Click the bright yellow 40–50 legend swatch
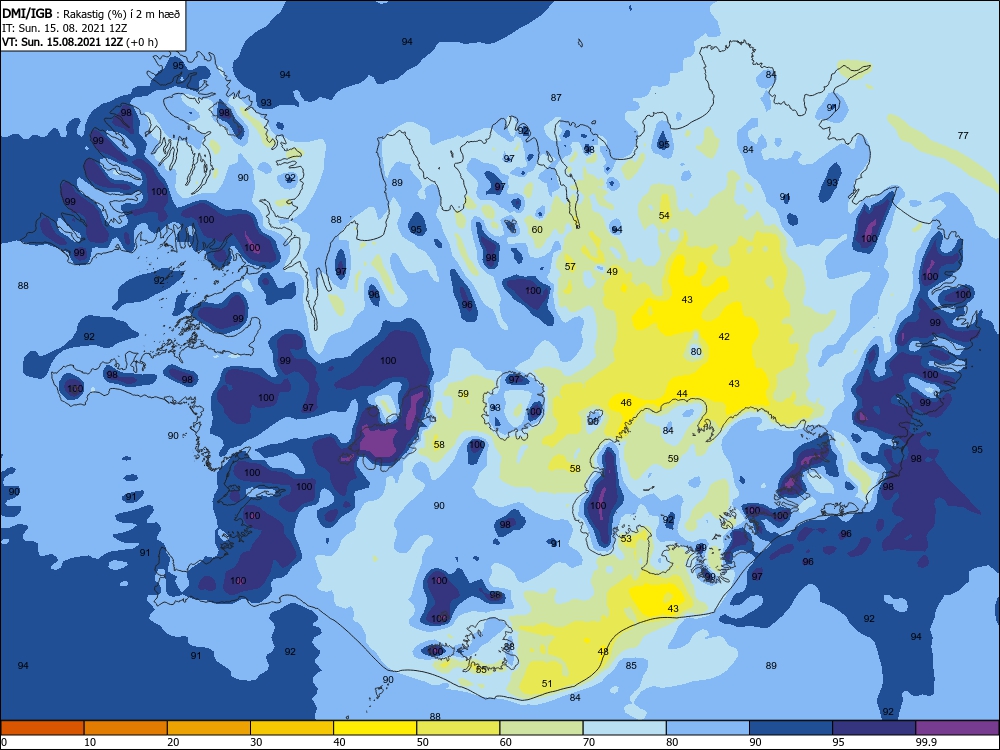The height and width of the screenshot is (750, 1000). coord(375,728)
